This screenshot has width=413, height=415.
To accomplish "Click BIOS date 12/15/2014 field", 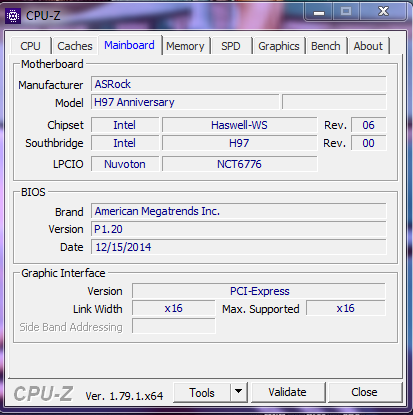I will point(239,247).
